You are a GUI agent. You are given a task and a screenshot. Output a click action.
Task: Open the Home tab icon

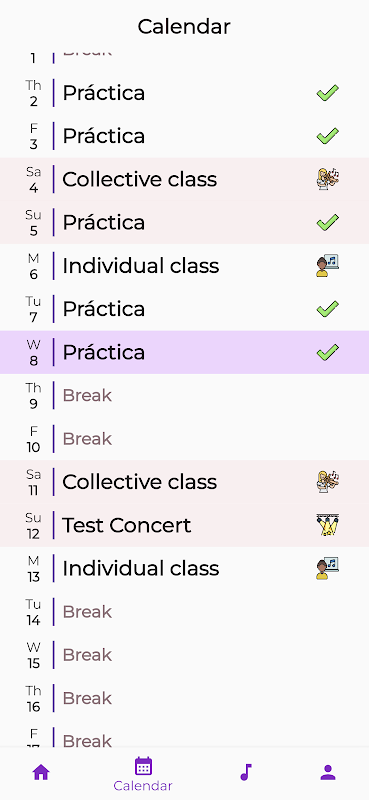(41, 772)
